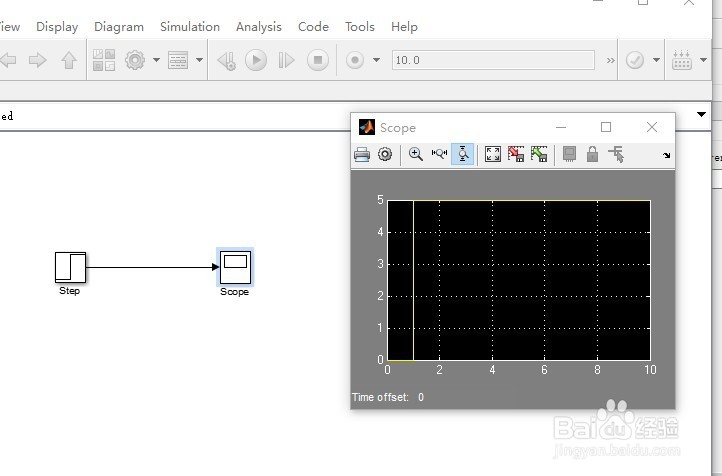Toggle Scope Zoom Y-axis tool
Viewport: 722px width, 476px height.
463,154
